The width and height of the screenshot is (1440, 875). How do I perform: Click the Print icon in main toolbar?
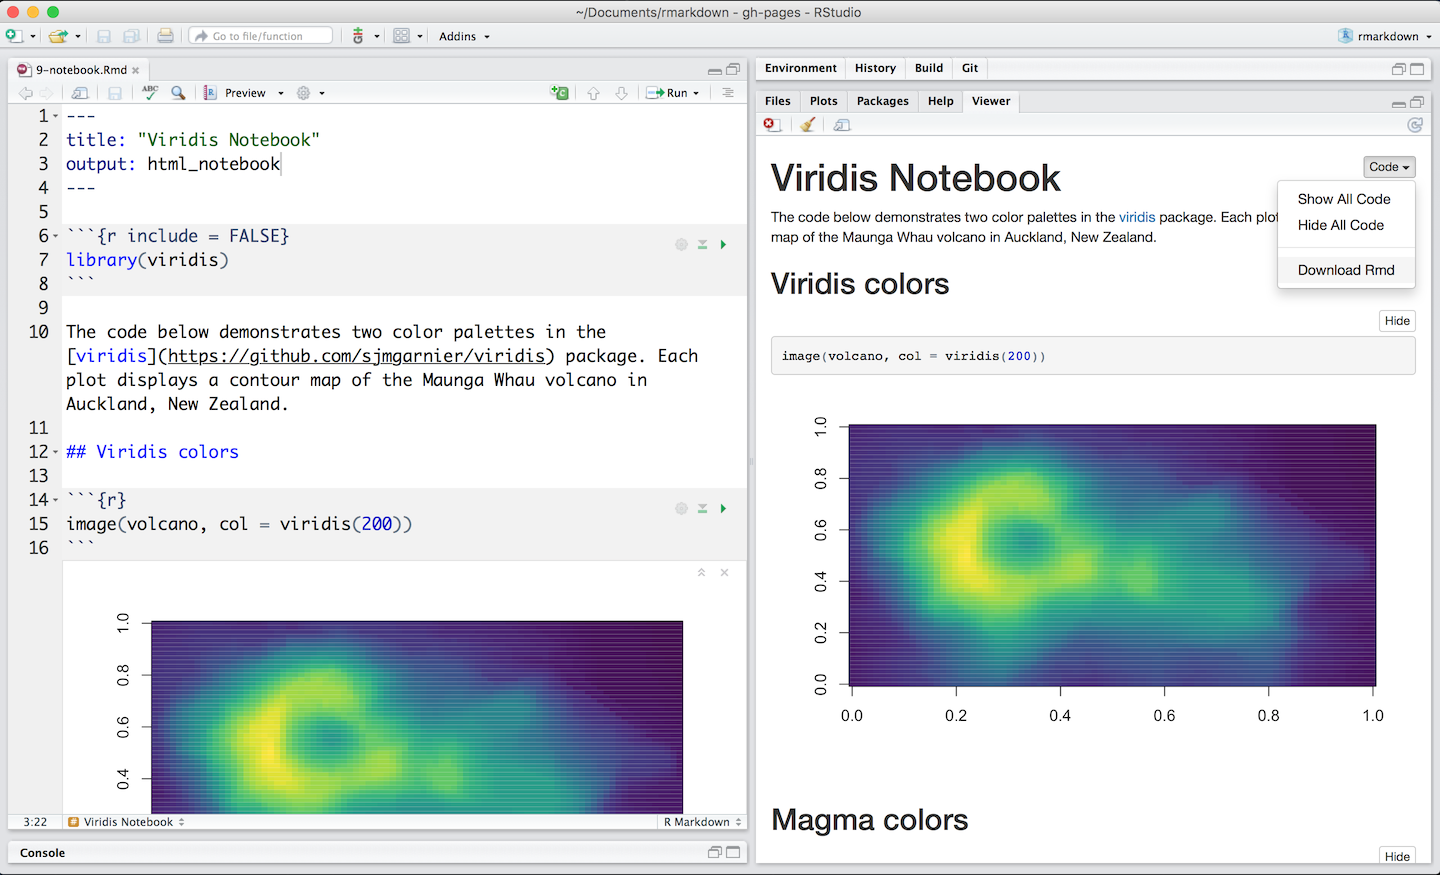tap(165, 36)
